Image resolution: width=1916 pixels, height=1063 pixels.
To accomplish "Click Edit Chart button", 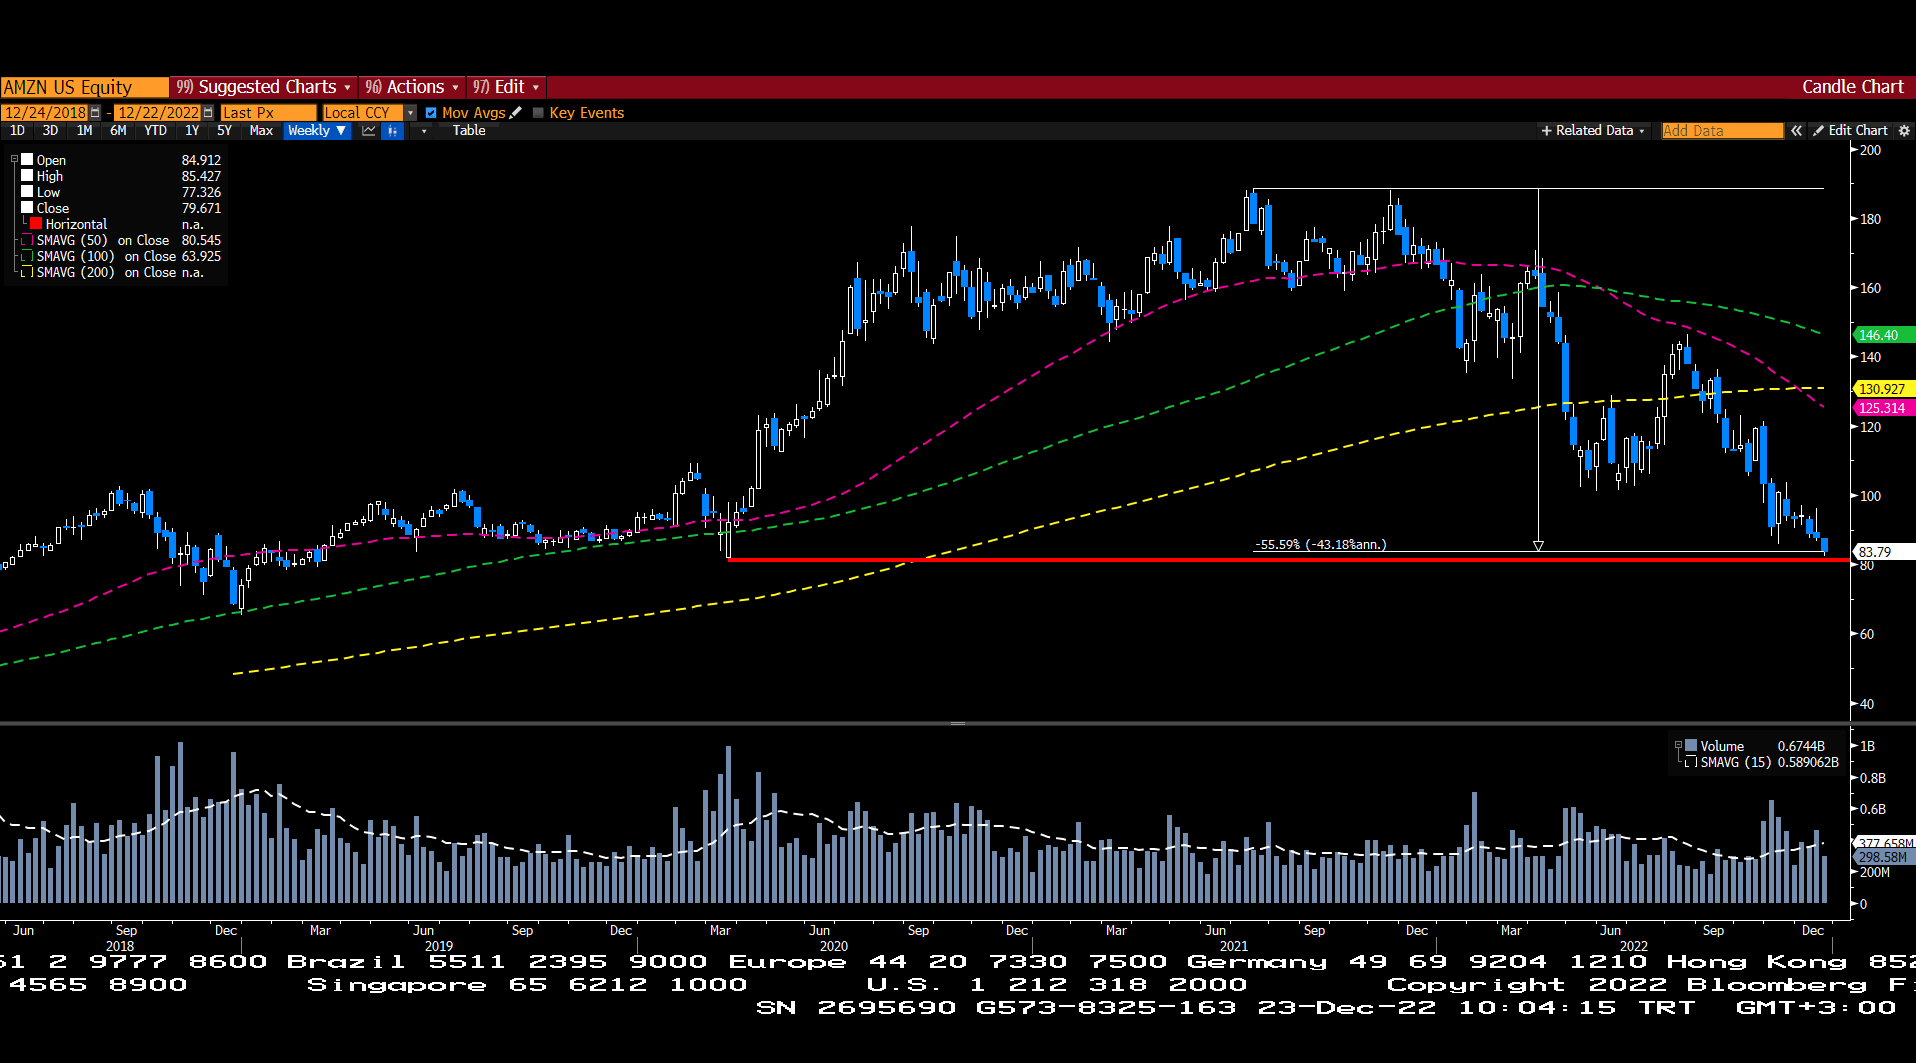I will coord(1850,131).
